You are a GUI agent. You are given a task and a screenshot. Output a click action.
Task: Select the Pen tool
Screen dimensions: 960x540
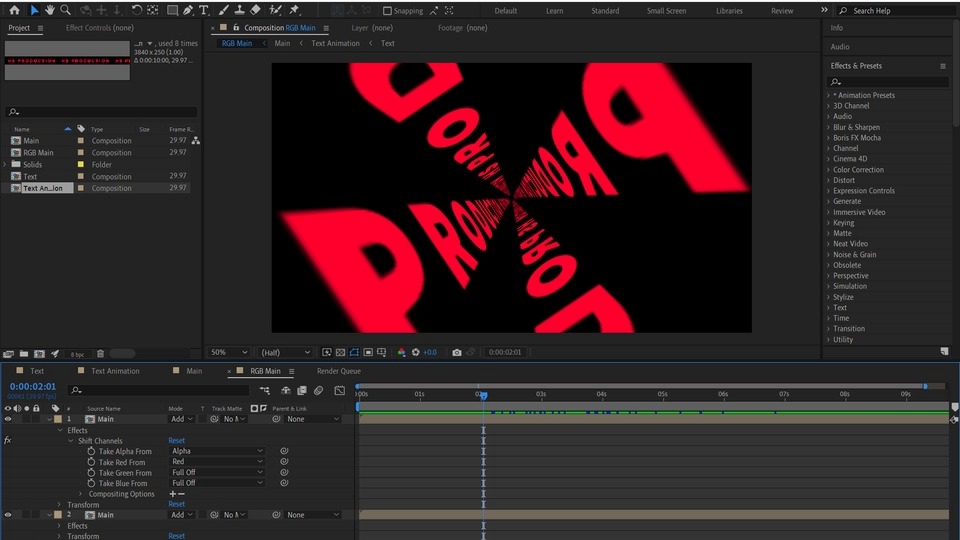click(x=187, y=10)
